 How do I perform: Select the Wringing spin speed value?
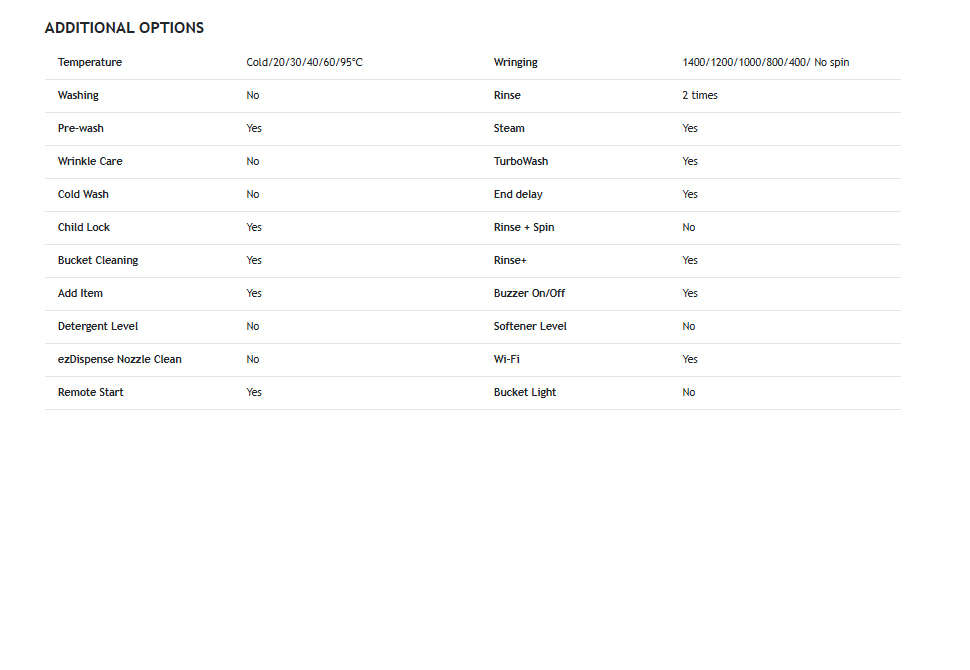[x=766, y=62]
